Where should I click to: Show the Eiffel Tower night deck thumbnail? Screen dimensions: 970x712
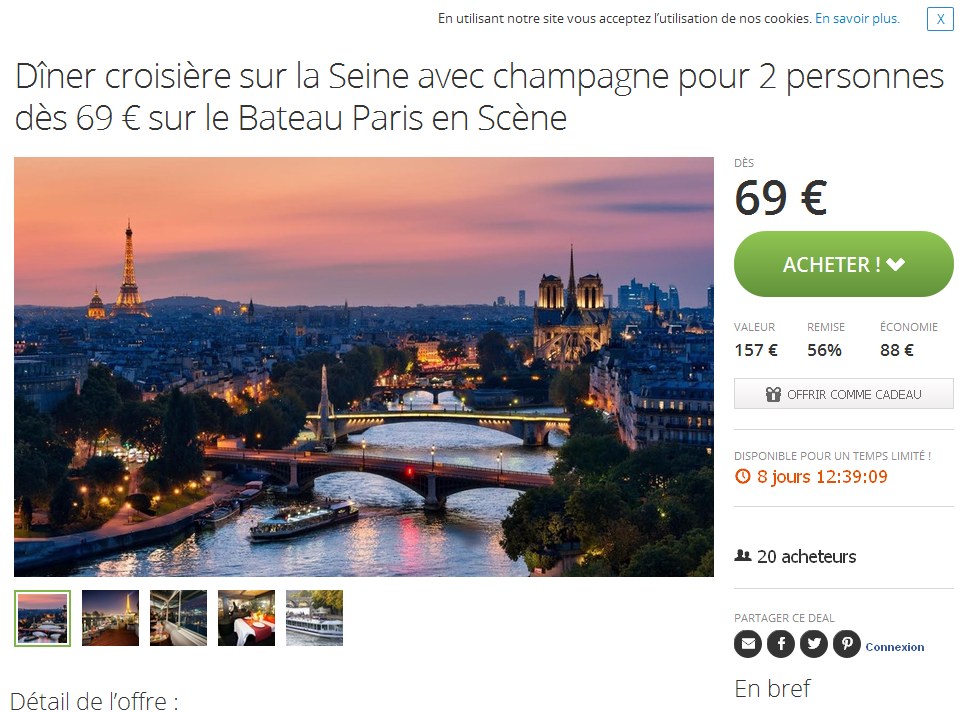[x=110, y=618]
